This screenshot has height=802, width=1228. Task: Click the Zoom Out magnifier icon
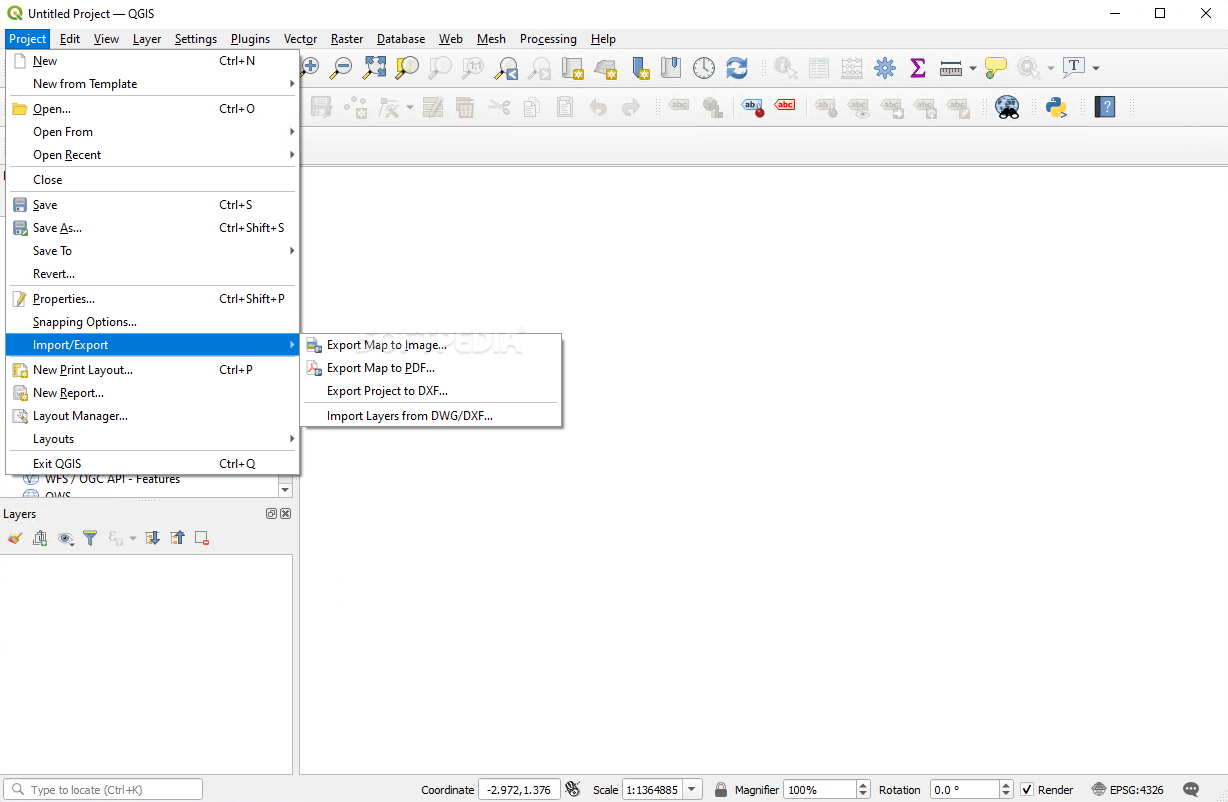(341, 68)
